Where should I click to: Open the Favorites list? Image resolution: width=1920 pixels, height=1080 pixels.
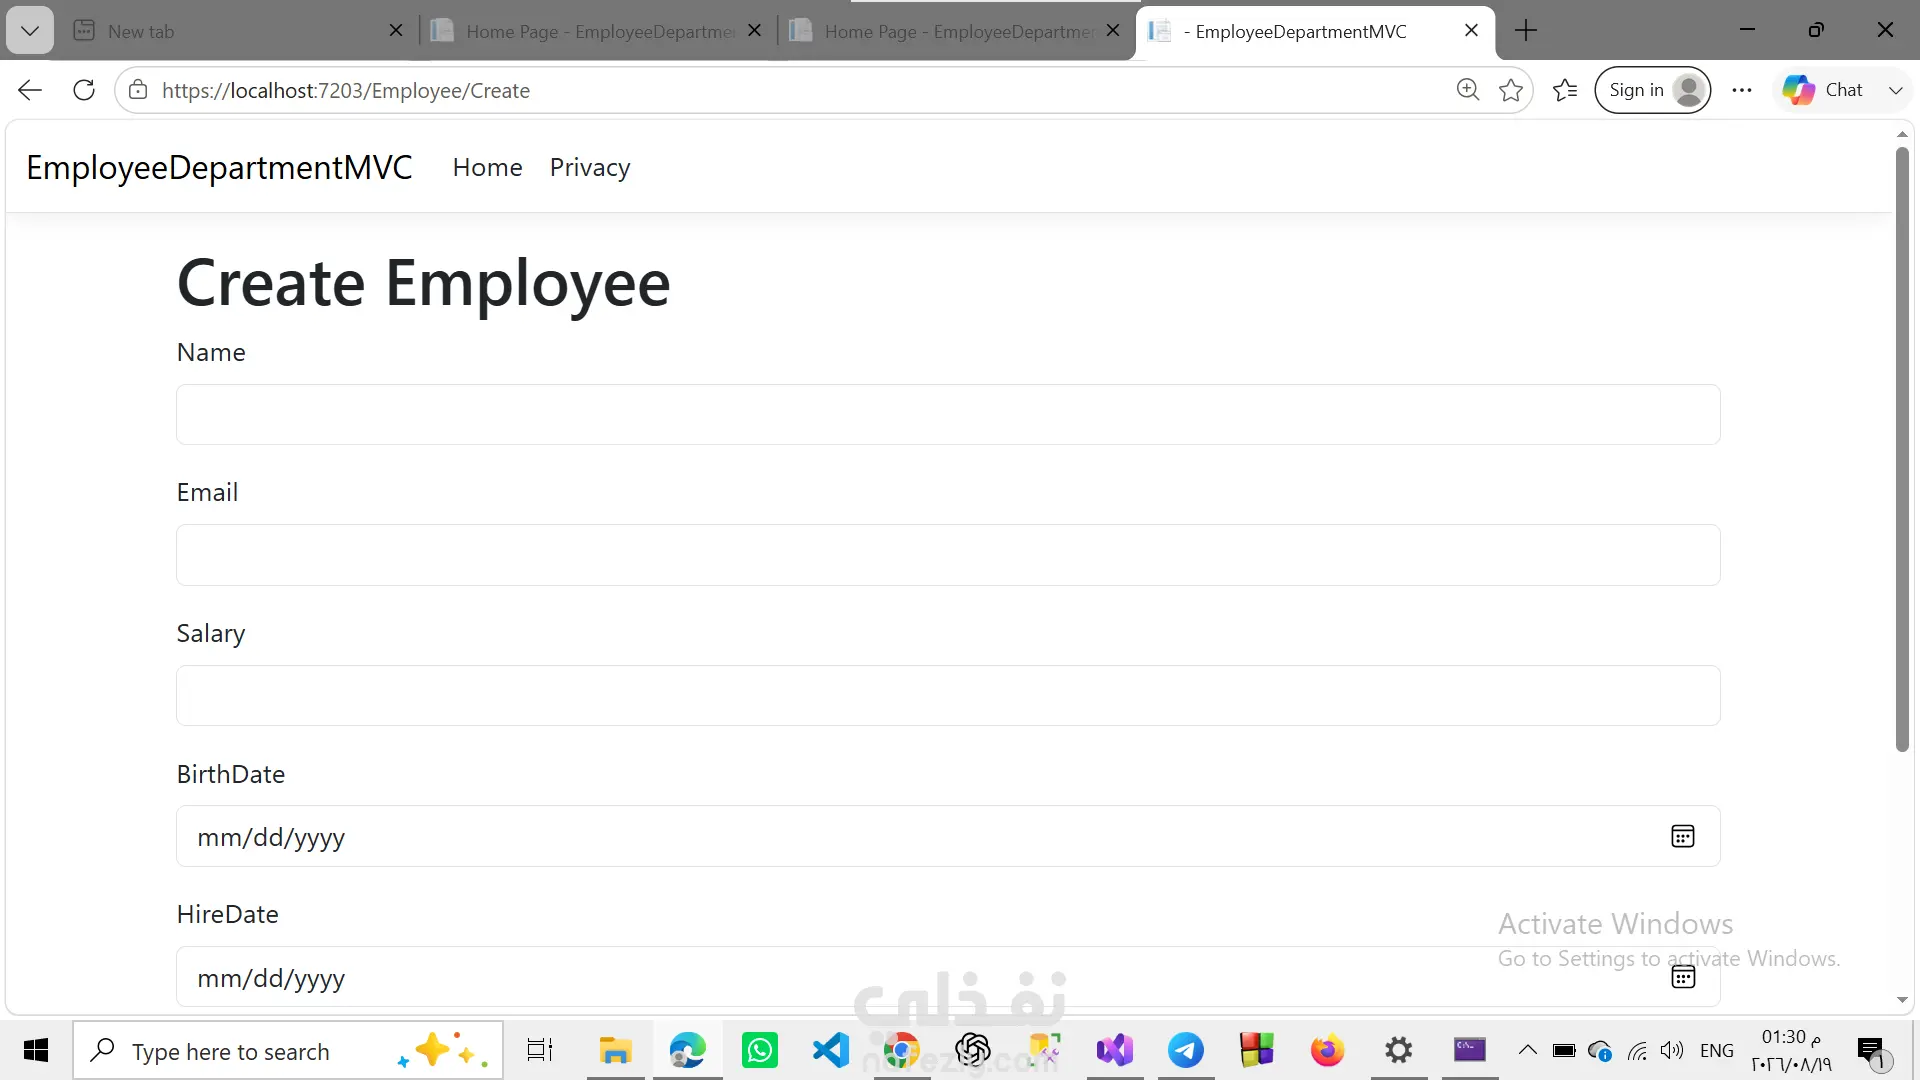click(1565, 90)
